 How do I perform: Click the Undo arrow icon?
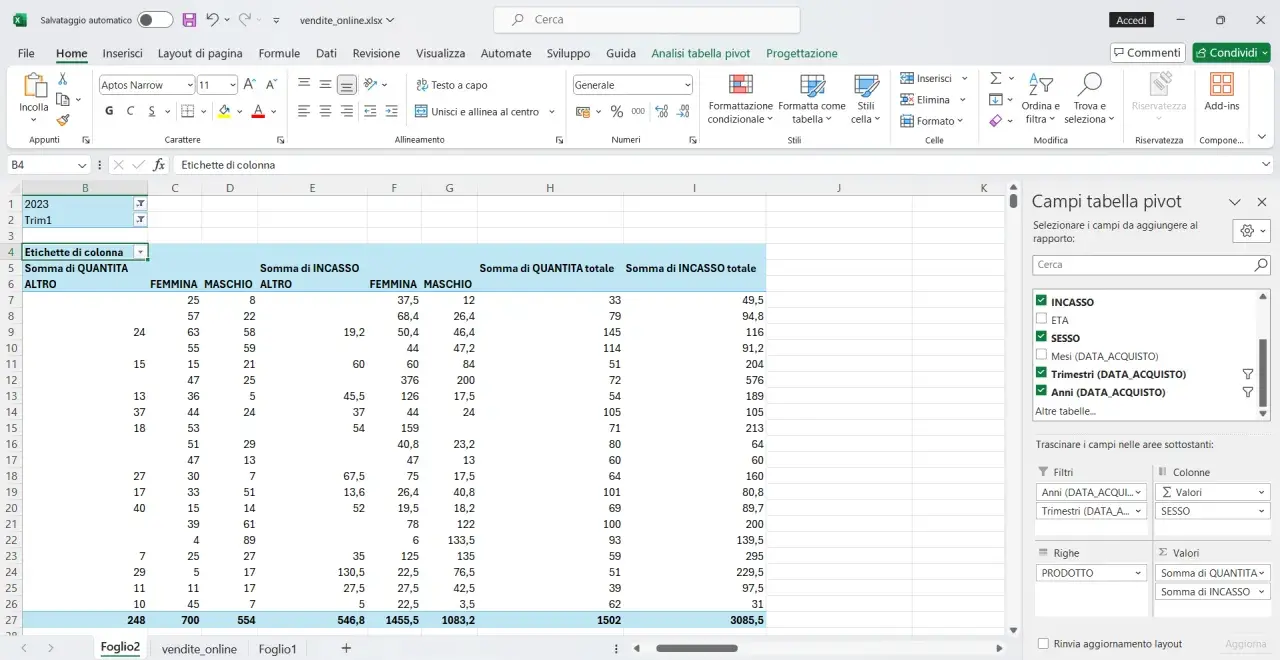pos(212,20)
